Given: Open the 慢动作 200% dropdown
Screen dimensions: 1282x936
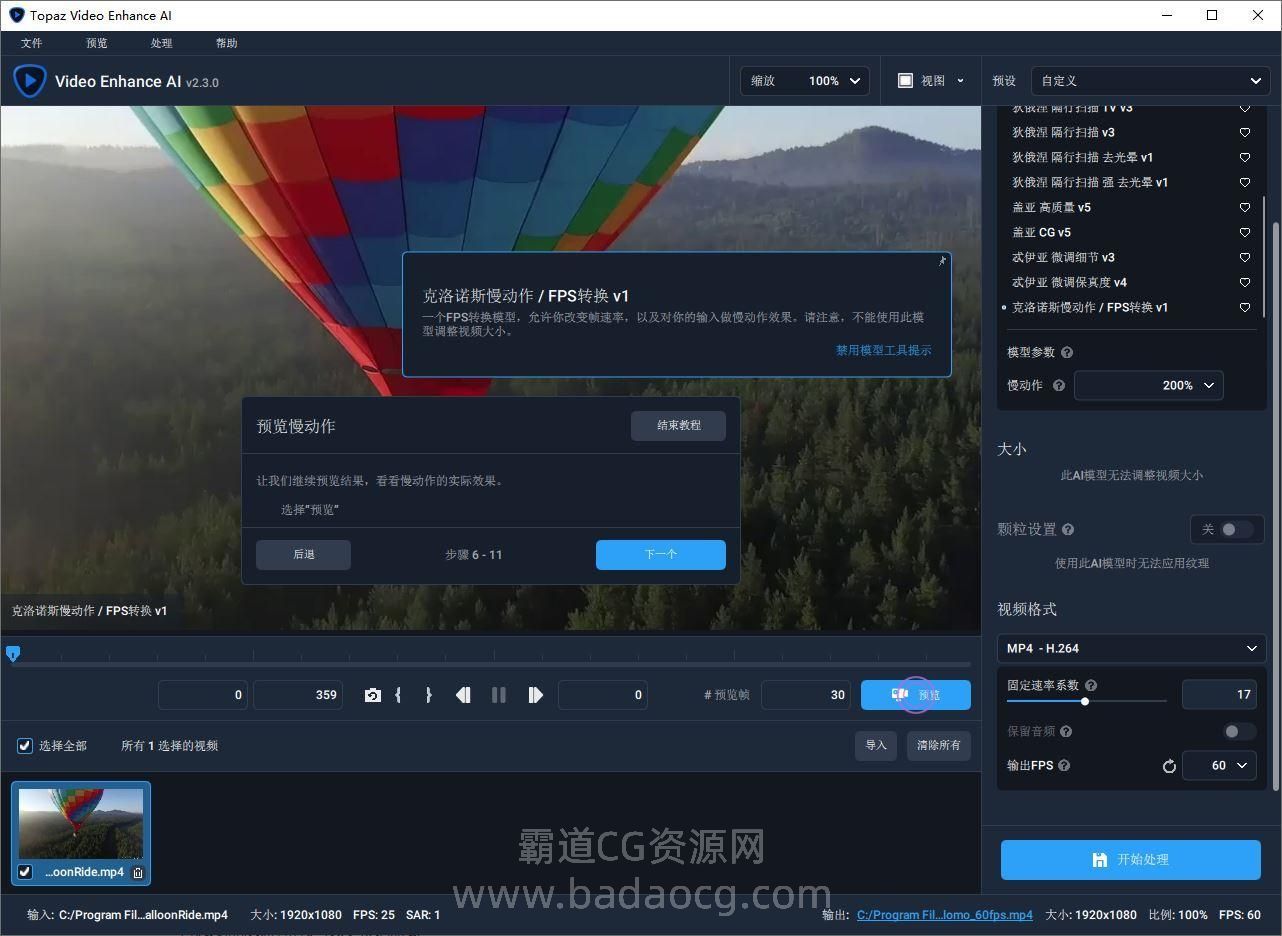Looking at the screenshot, I should [1149, 385].
